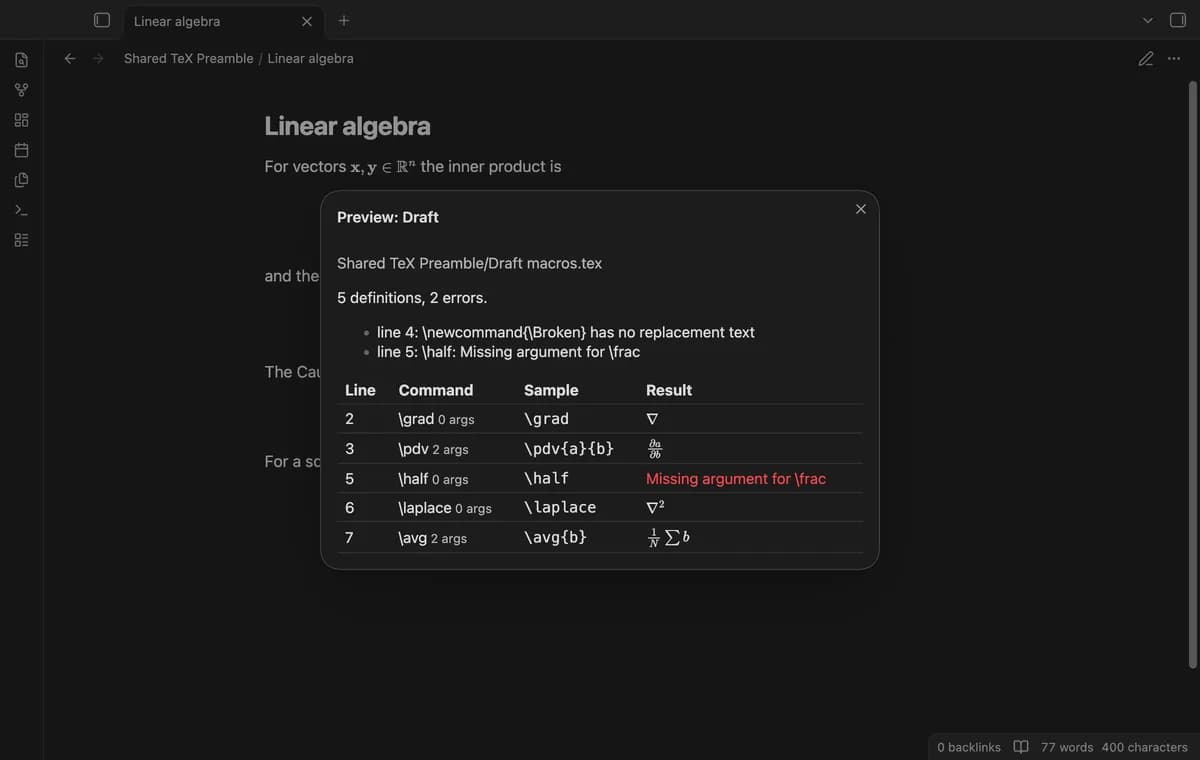This screenshot has width=1200, height=760.
Task: Open the command palette terminal icon
Action: click(x=21, y=211)
